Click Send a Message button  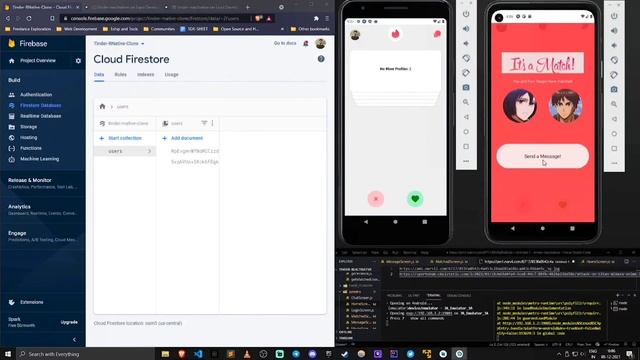tap(542, 156)
